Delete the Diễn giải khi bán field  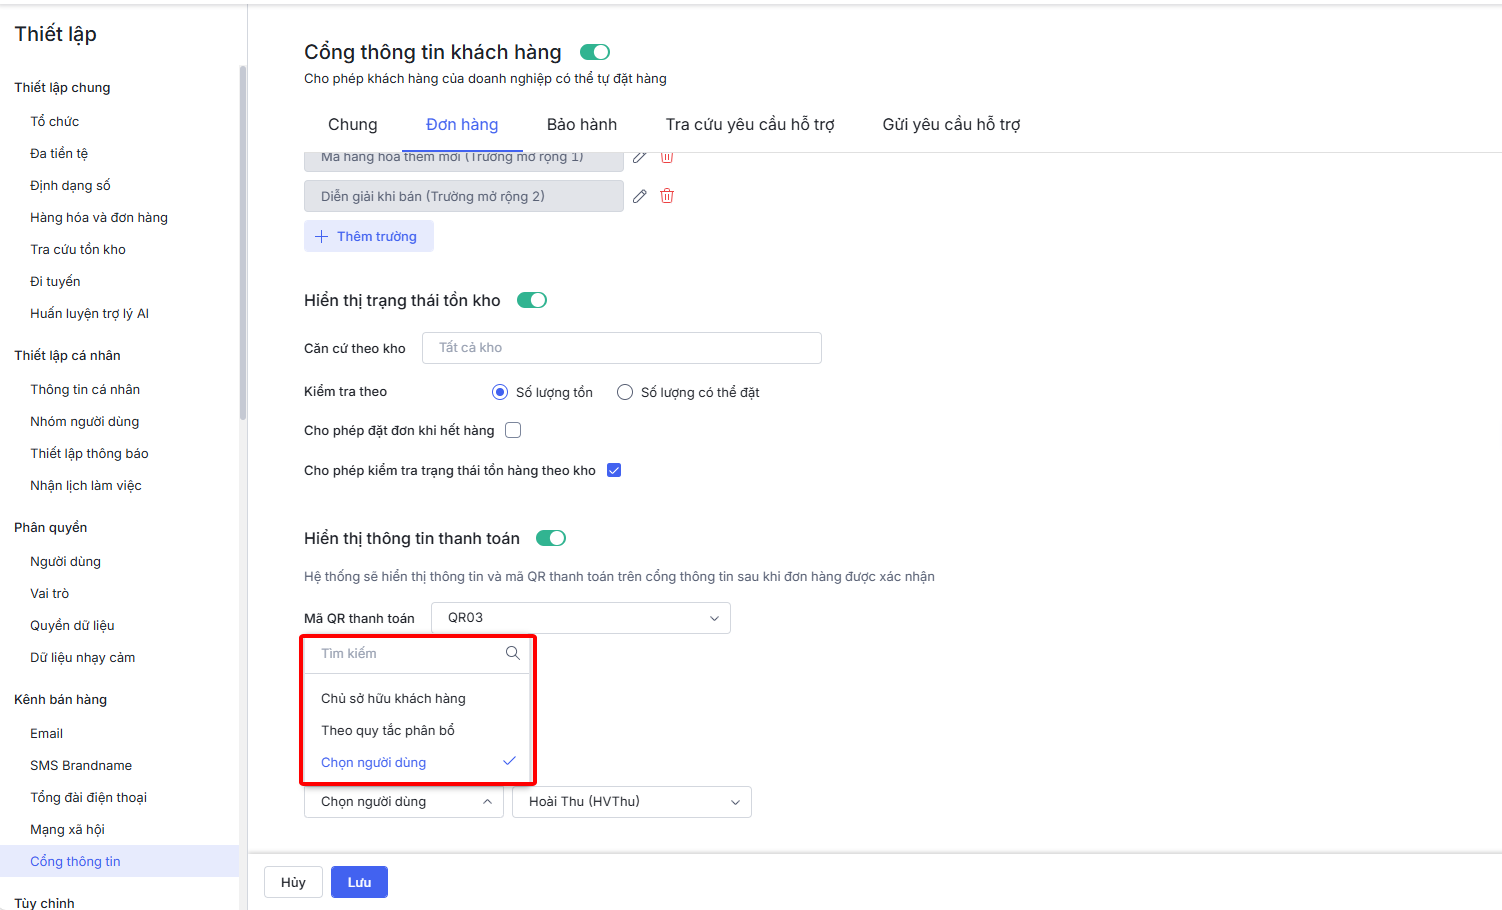pos(667,196)
